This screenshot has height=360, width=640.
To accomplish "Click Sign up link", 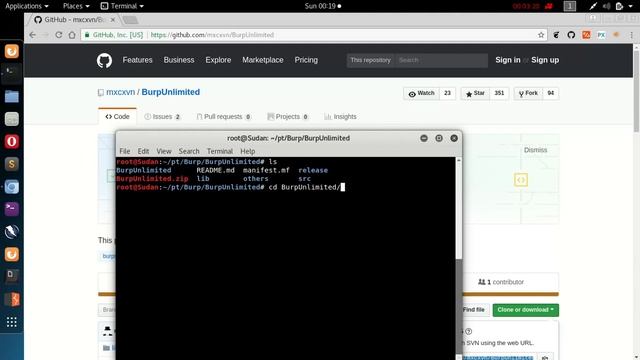I will [545, 60].
